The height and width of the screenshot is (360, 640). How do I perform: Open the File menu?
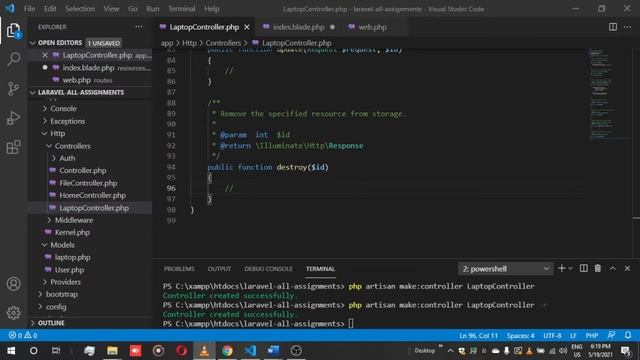(x=29, y=9)
